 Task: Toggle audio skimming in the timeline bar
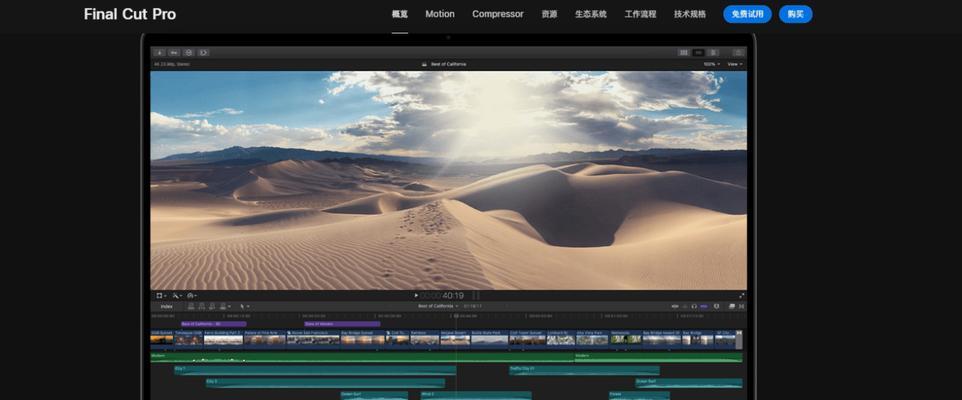click(684, 306)
